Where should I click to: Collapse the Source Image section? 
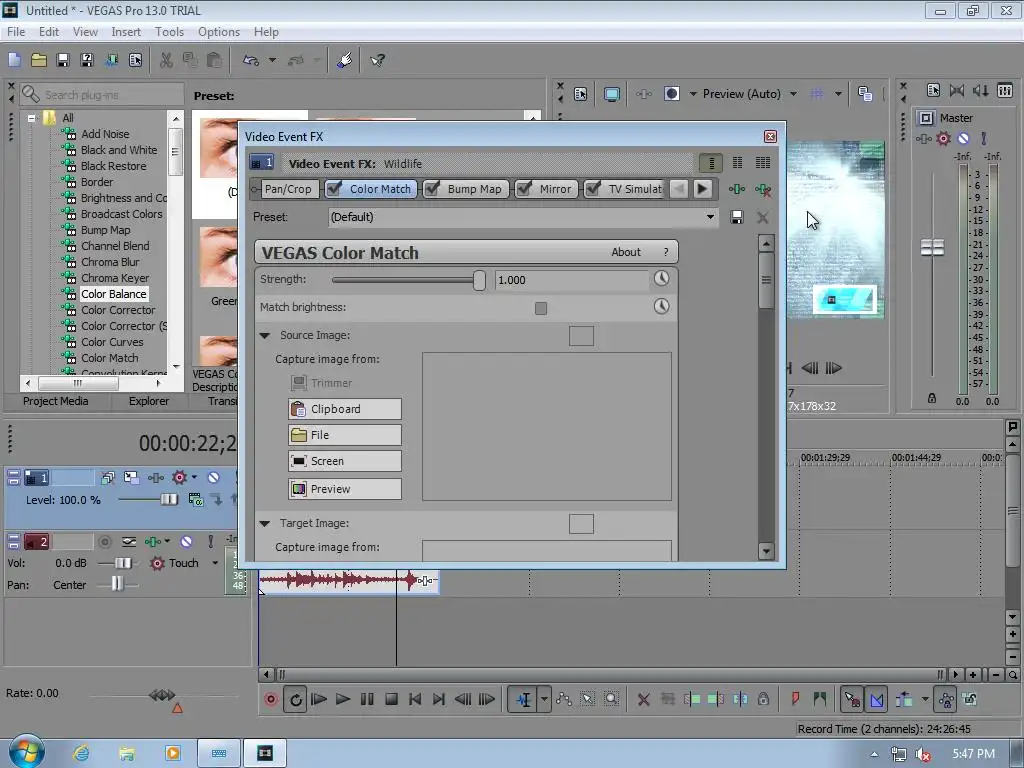tap(264, 335)
